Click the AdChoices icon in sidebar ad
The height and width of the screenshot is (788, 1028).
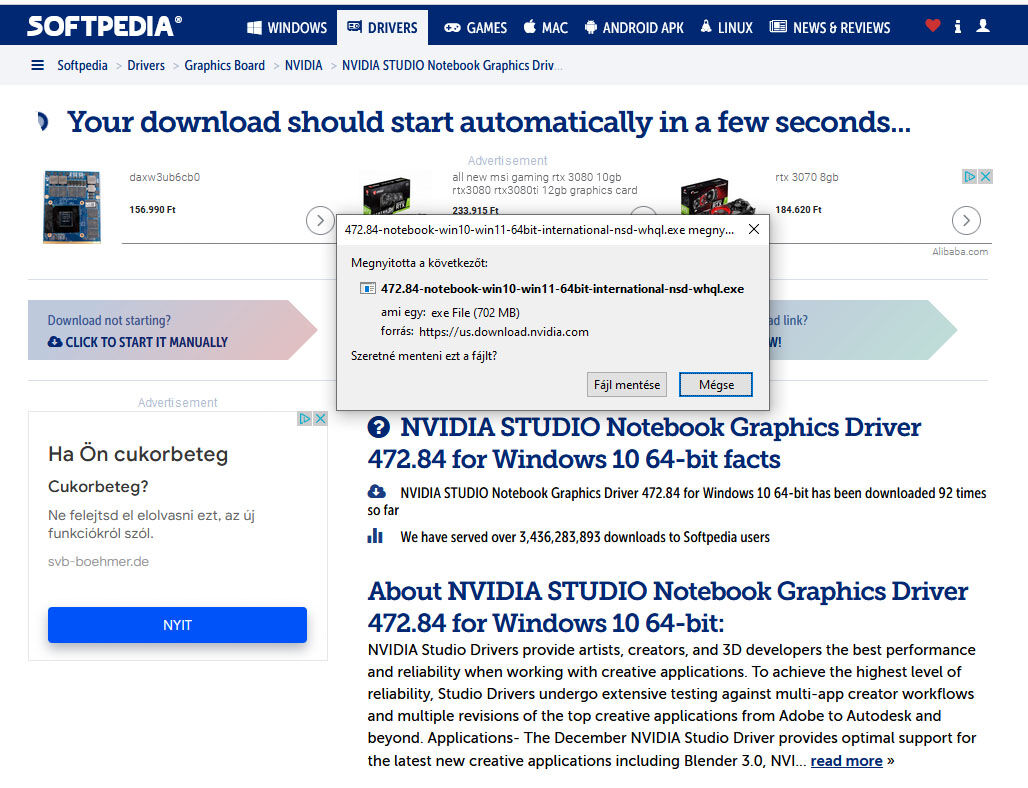coord(304,418)
